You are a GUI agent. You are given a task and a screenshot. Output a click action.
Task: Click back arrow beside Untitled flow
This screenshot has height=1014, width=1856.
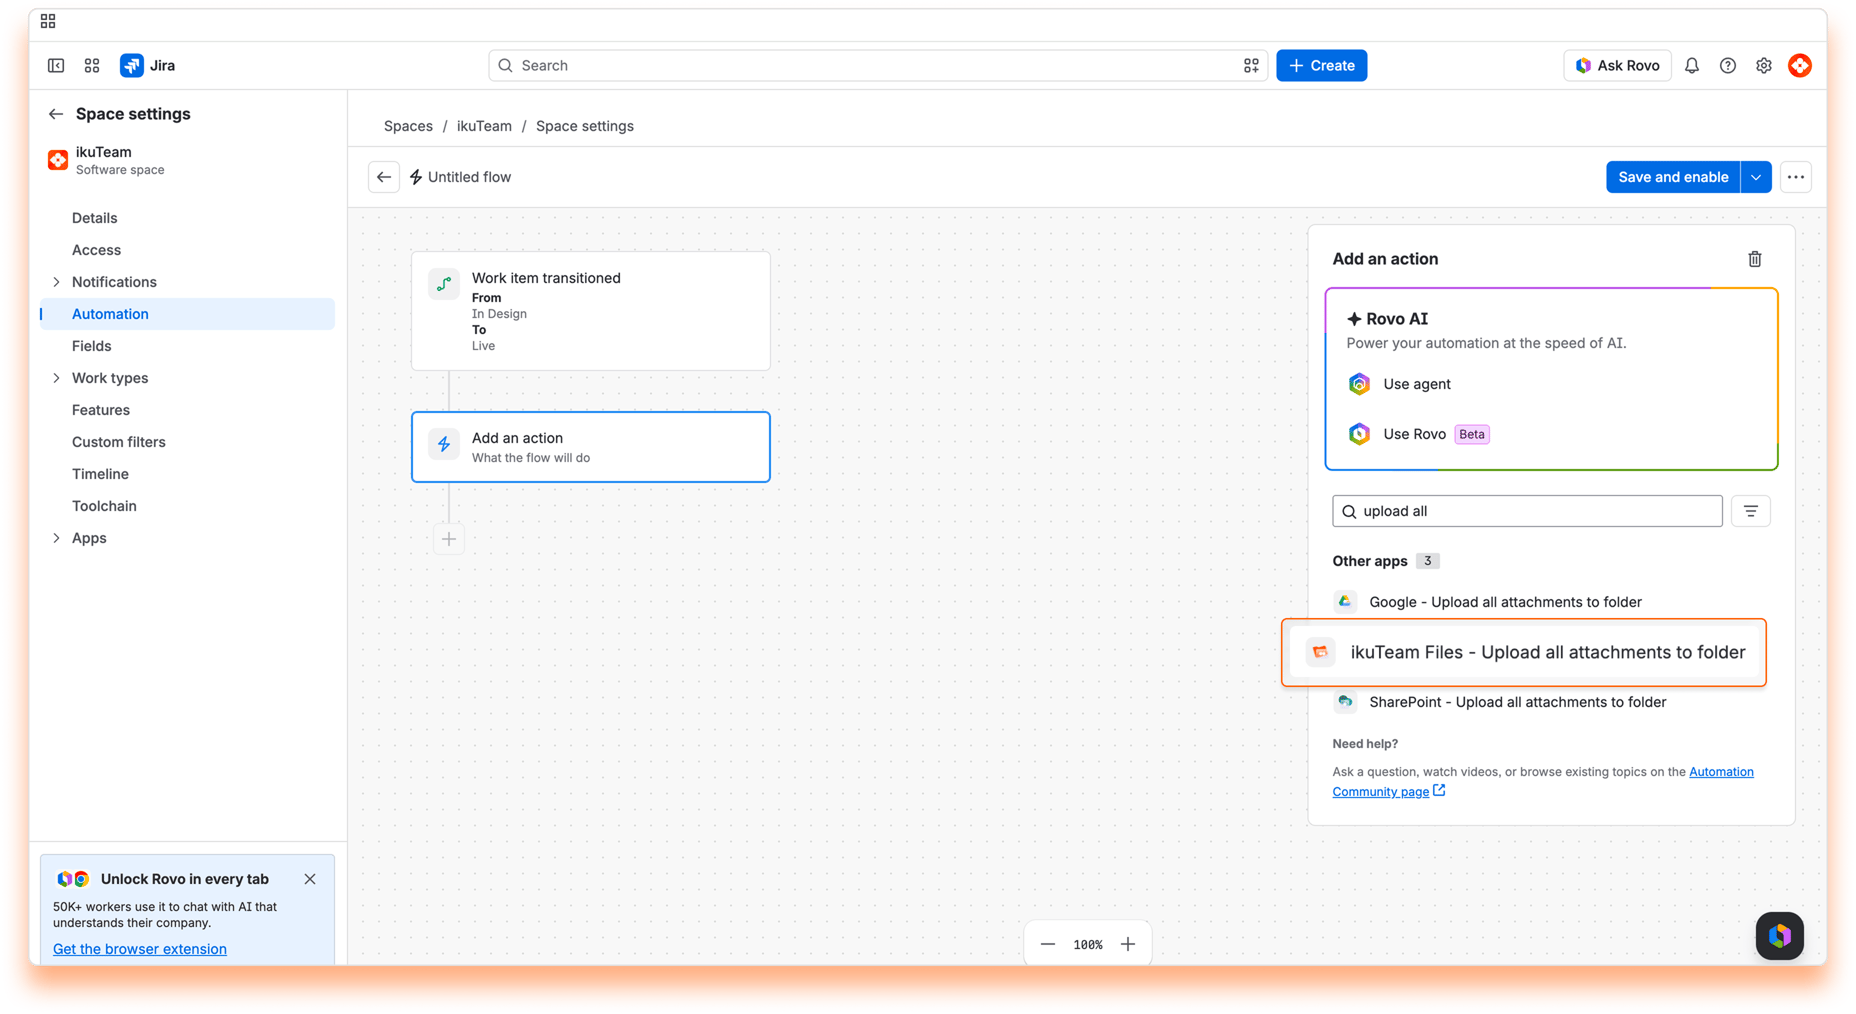(384, 177)
